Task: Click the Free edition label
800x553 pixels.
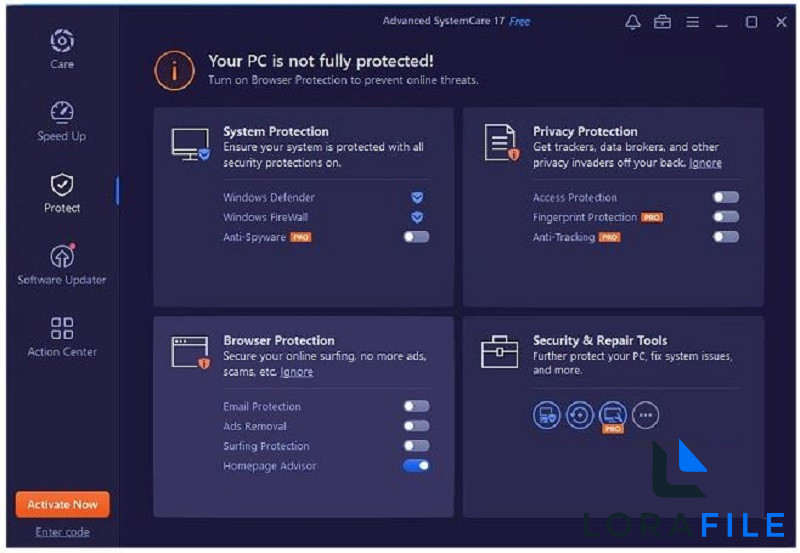Action: [x=519, y=21]
